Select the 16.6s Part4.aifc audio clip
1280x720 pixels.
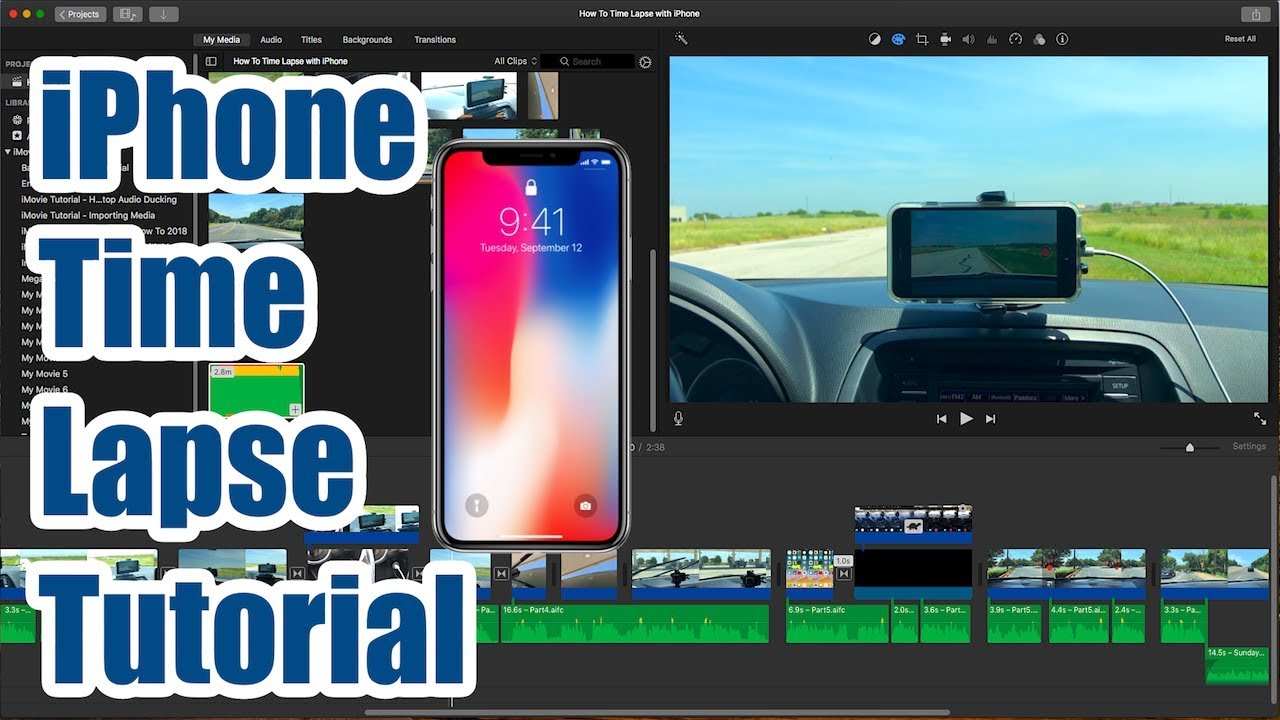(x=635, y=623)
